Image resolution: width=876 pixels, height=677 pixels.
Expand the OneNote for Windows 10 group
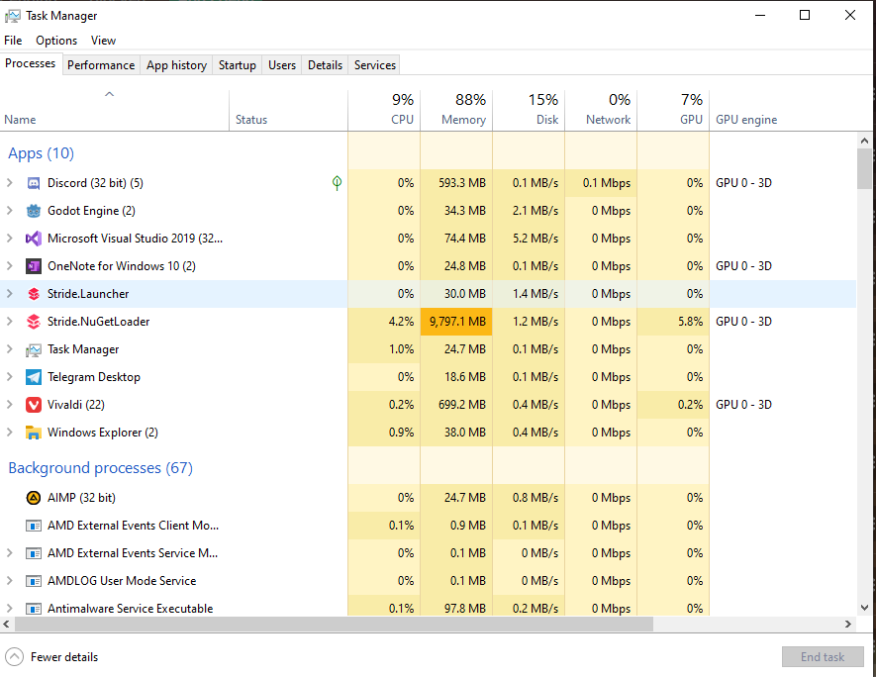[x=9, y=266]
